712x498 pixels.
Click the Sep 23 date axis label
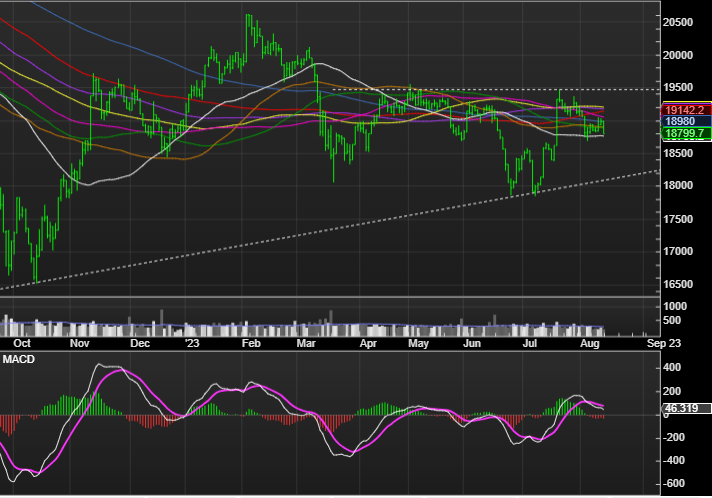[x=663, y=343]
